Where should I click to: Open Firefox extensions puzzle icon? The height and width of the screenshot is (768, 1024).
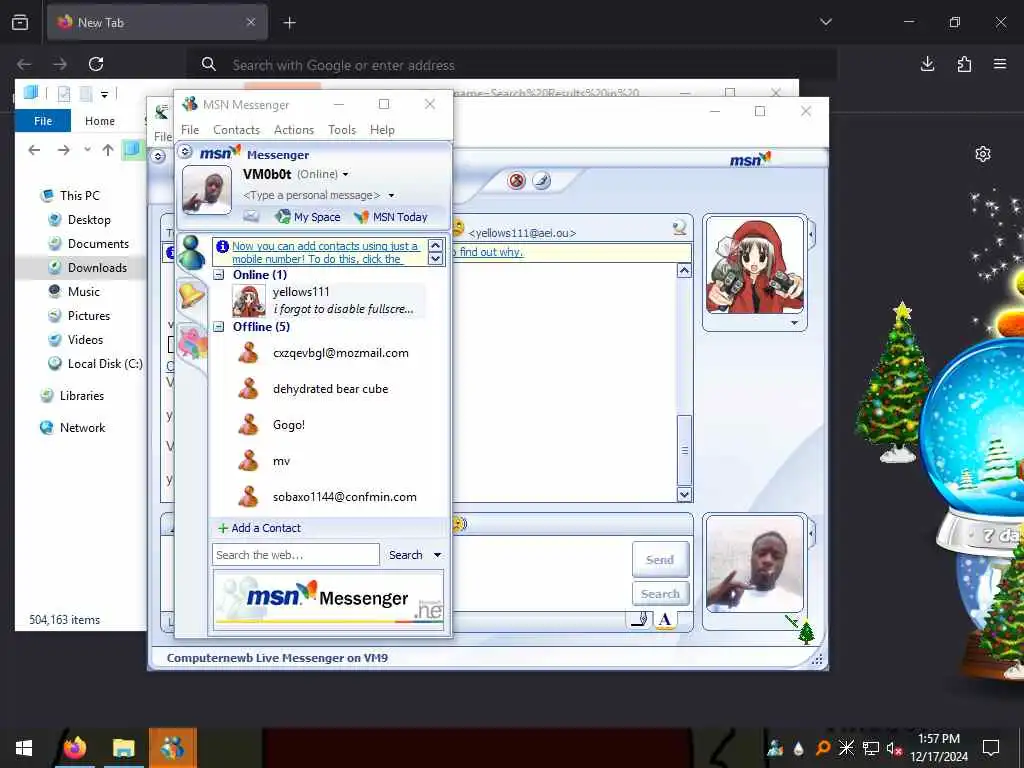click(964, 64)
